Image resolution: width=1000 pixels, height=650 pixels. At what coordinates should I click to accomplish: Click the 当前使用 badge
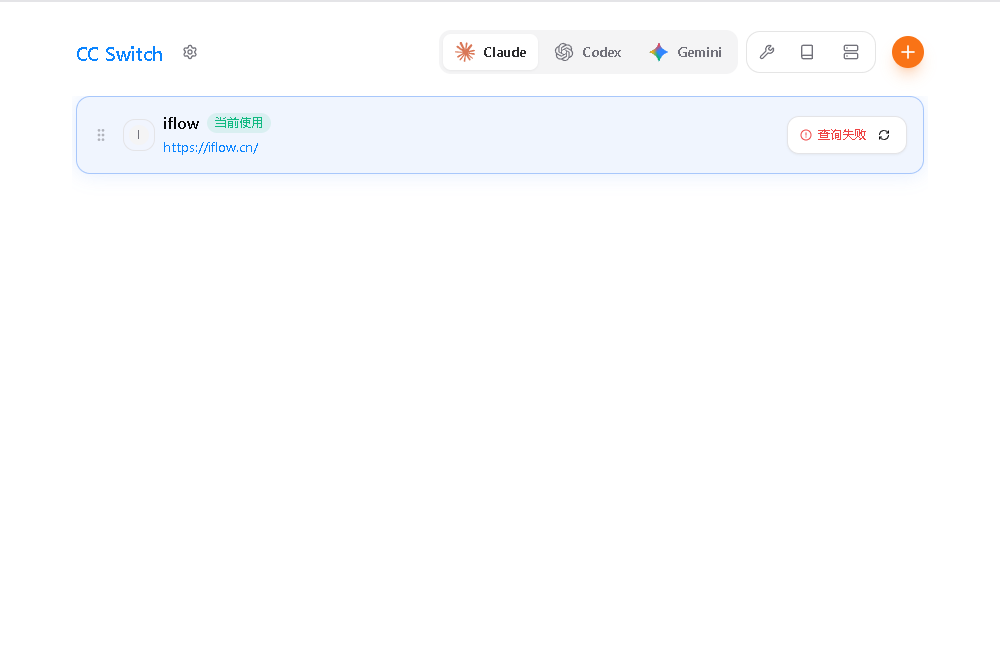coord(239,123)
